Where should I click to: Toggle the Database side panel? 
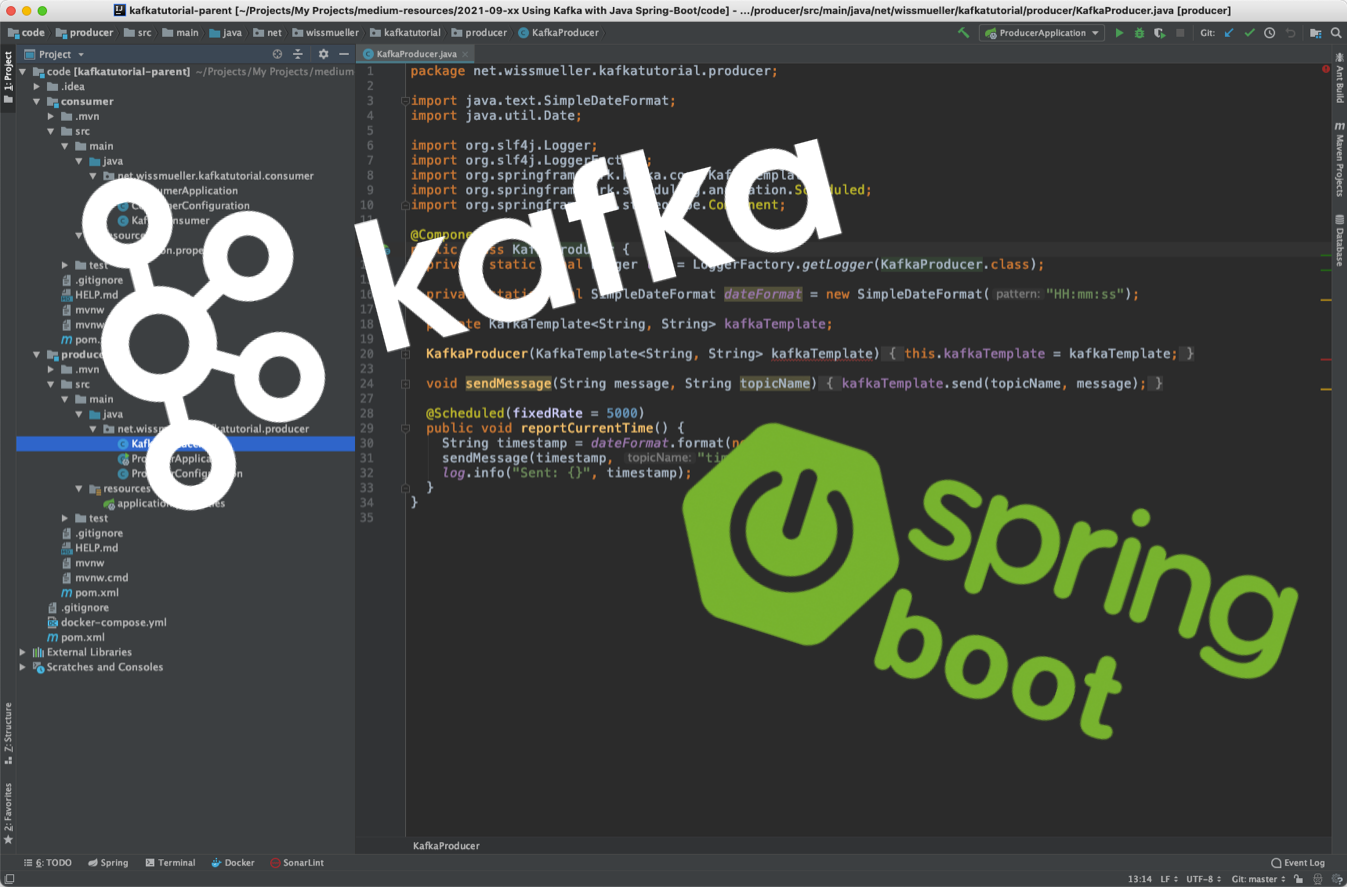click(x=1338, y=240)
